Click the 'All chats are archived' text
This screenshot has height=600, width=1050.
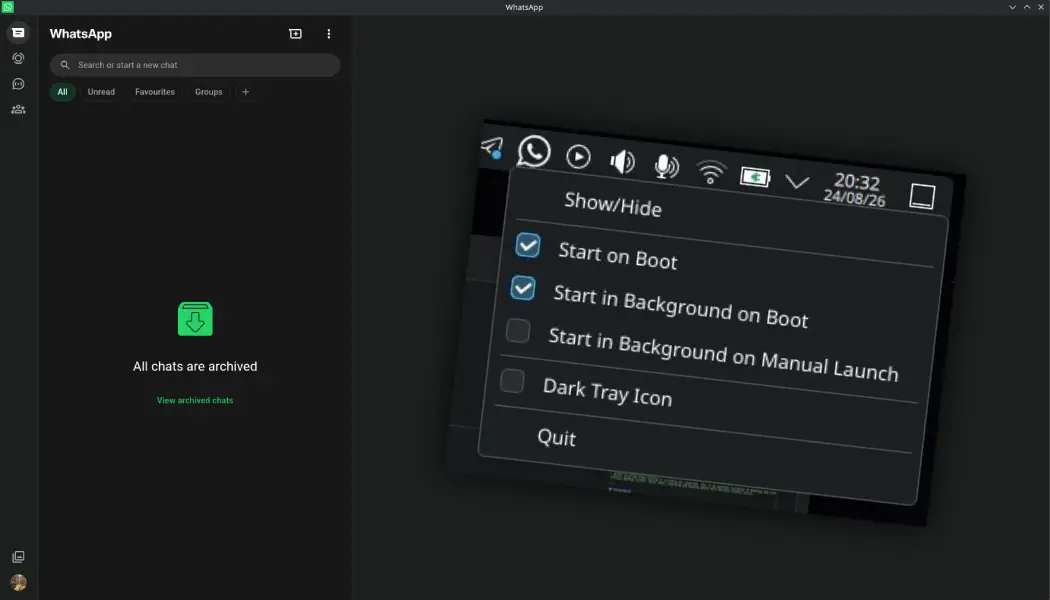tap(195, 366)
